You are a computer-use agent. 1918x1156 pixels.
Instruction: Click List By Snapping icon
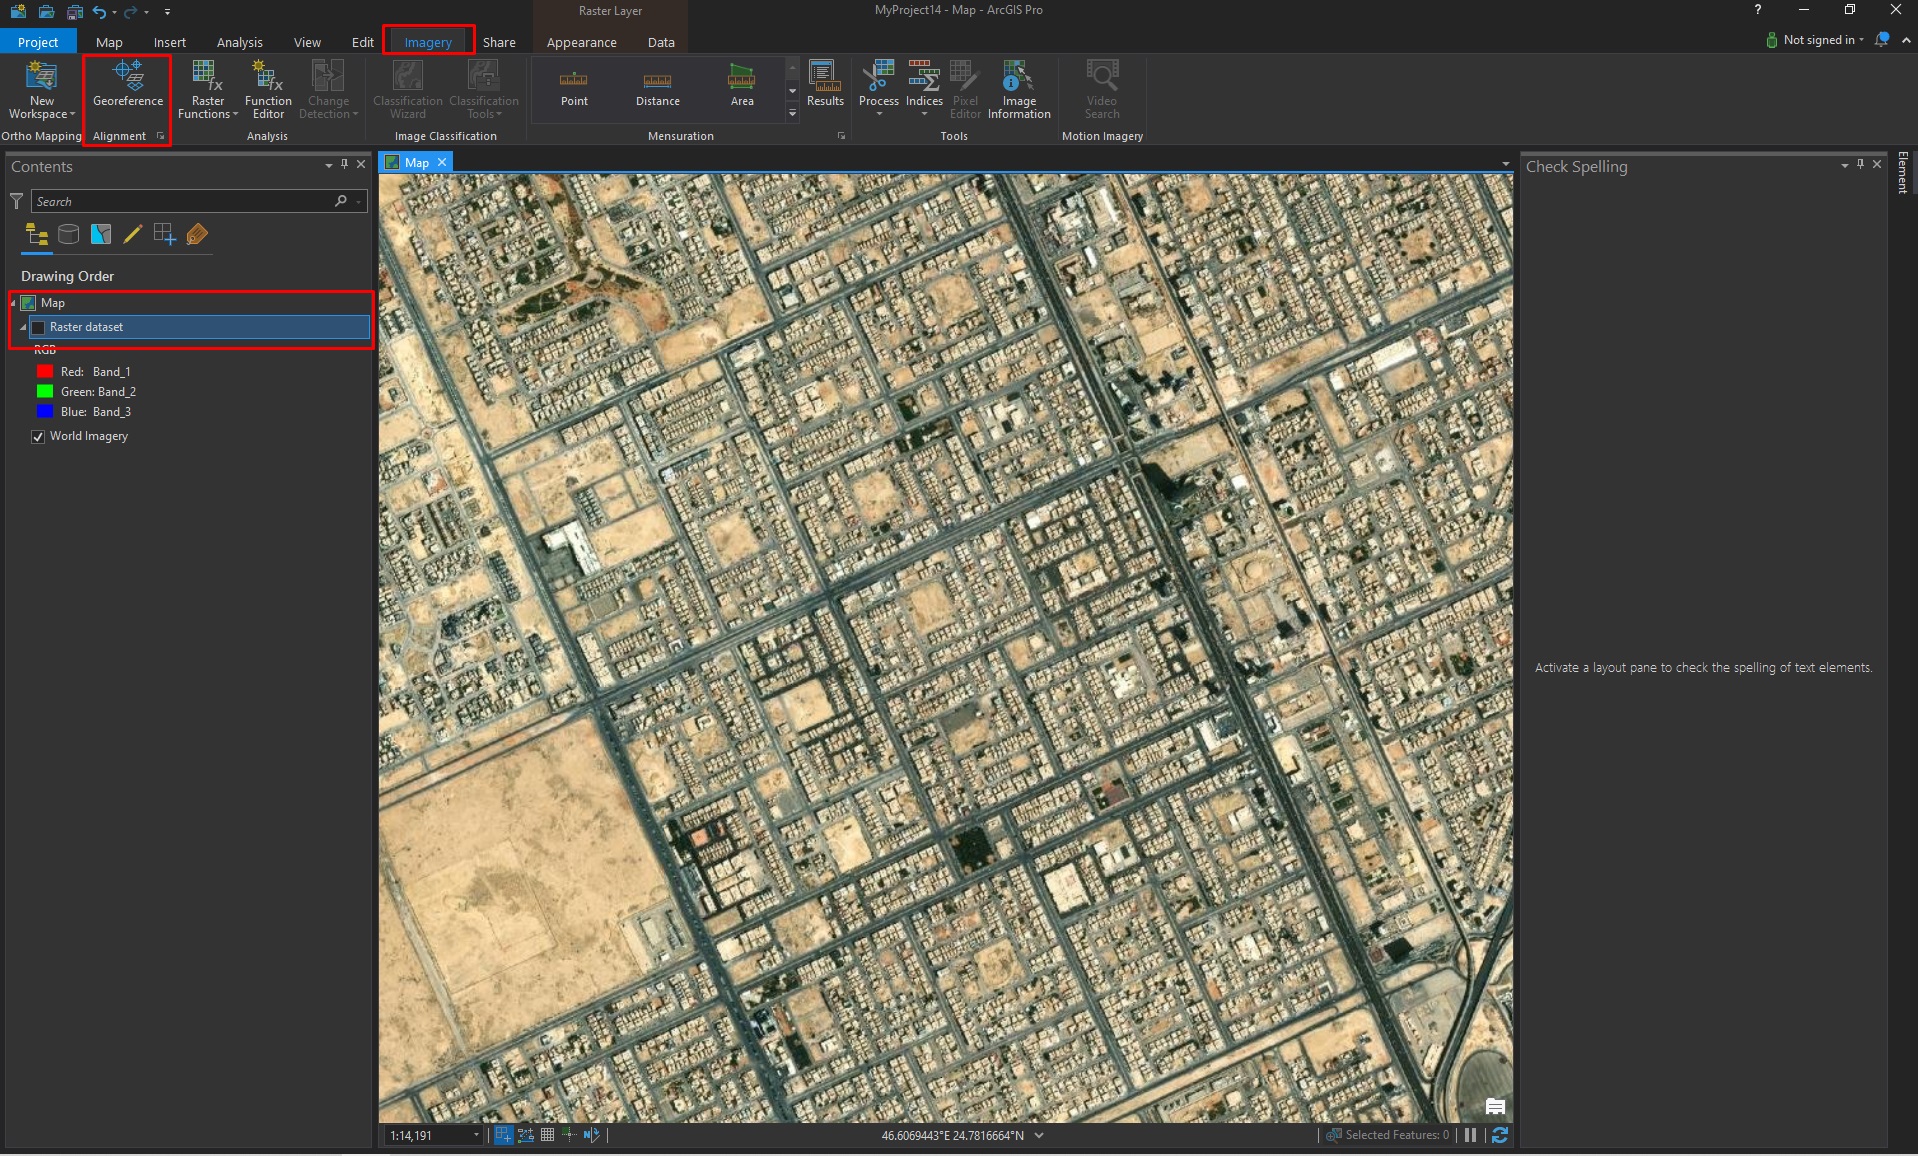tap(164, 235)
